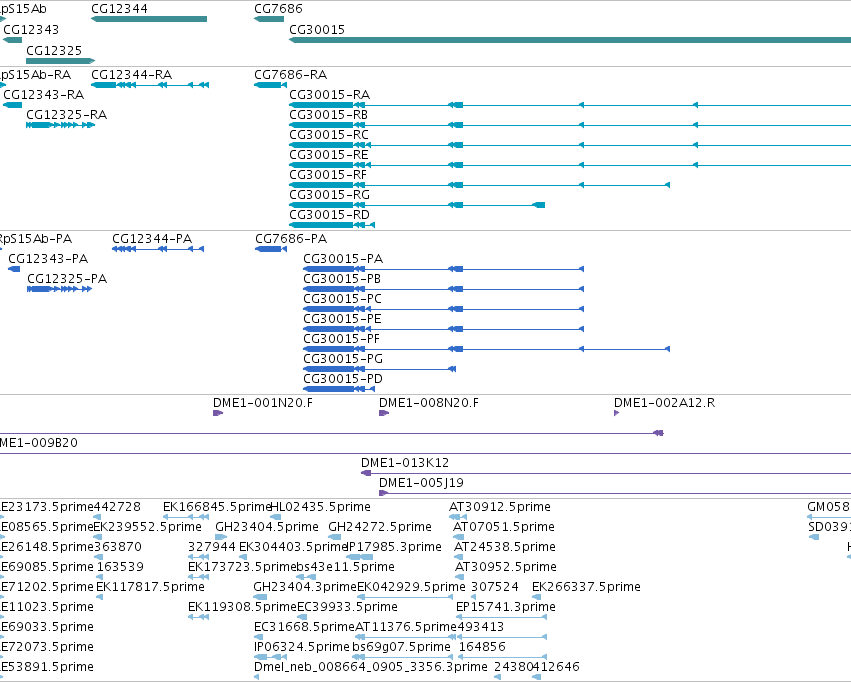Click protein CG30015-PG label
Screen dimensions: 851x682
coord(343,359)
